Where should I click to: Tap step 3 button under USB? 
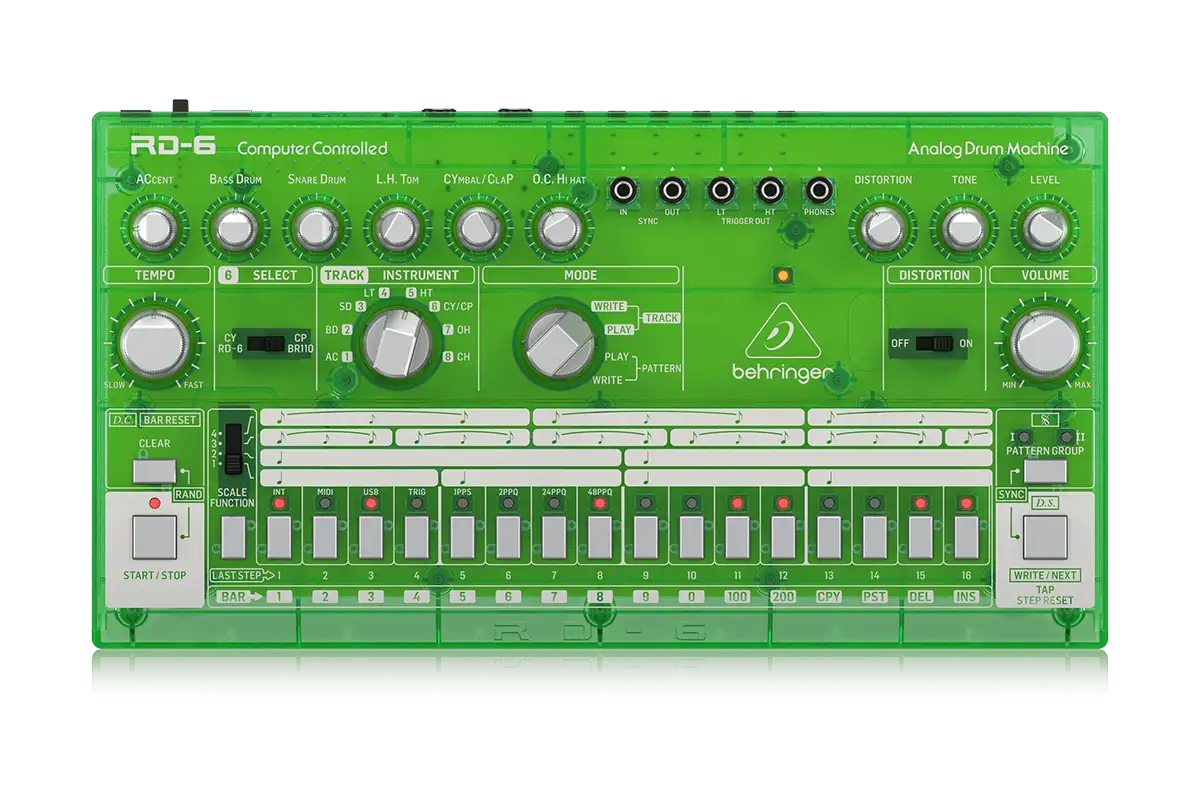click(371, 537)
